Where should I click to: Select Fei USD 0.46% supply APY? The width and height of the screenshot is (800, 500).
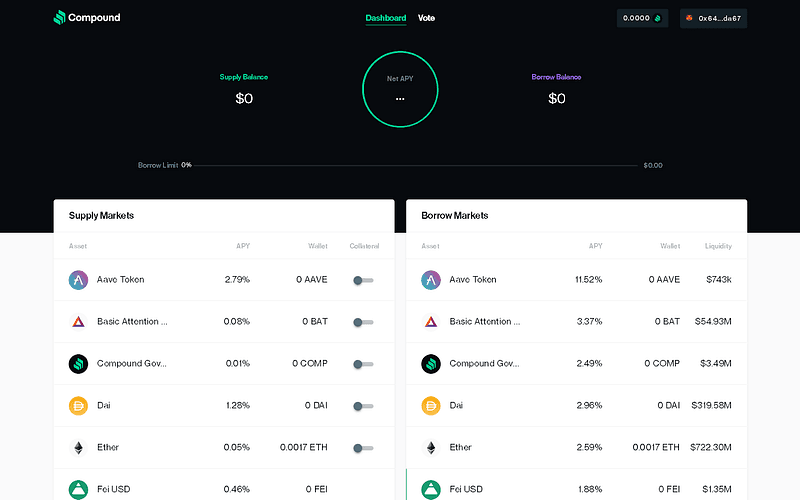237,489
